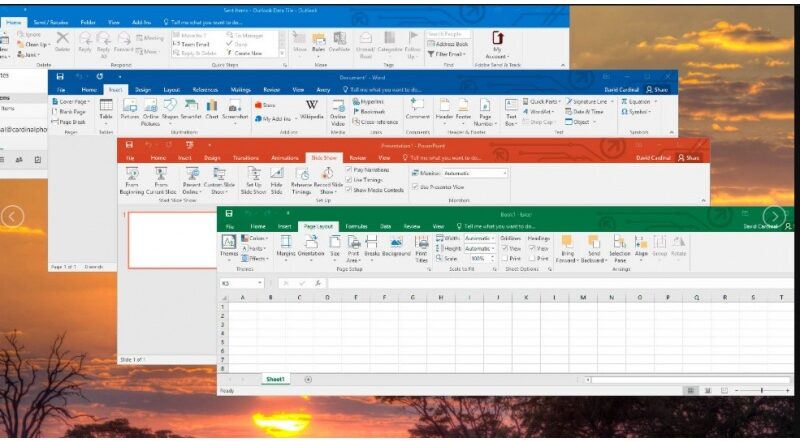
Task: Open Quick Parts dropdown in Word
Action: pyautogui.click(x=541, y=102)
